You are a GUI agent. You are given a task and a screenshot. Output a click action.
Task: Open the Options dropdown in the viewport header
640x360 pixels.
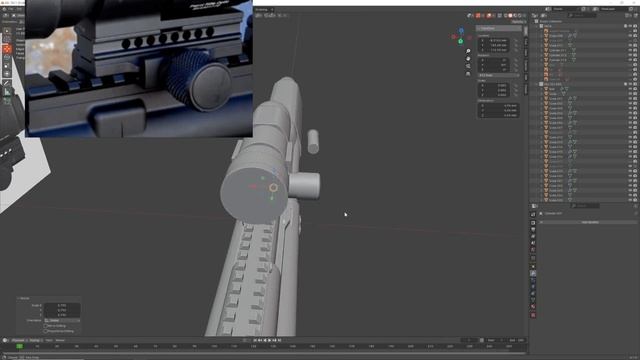click(518, 22)
